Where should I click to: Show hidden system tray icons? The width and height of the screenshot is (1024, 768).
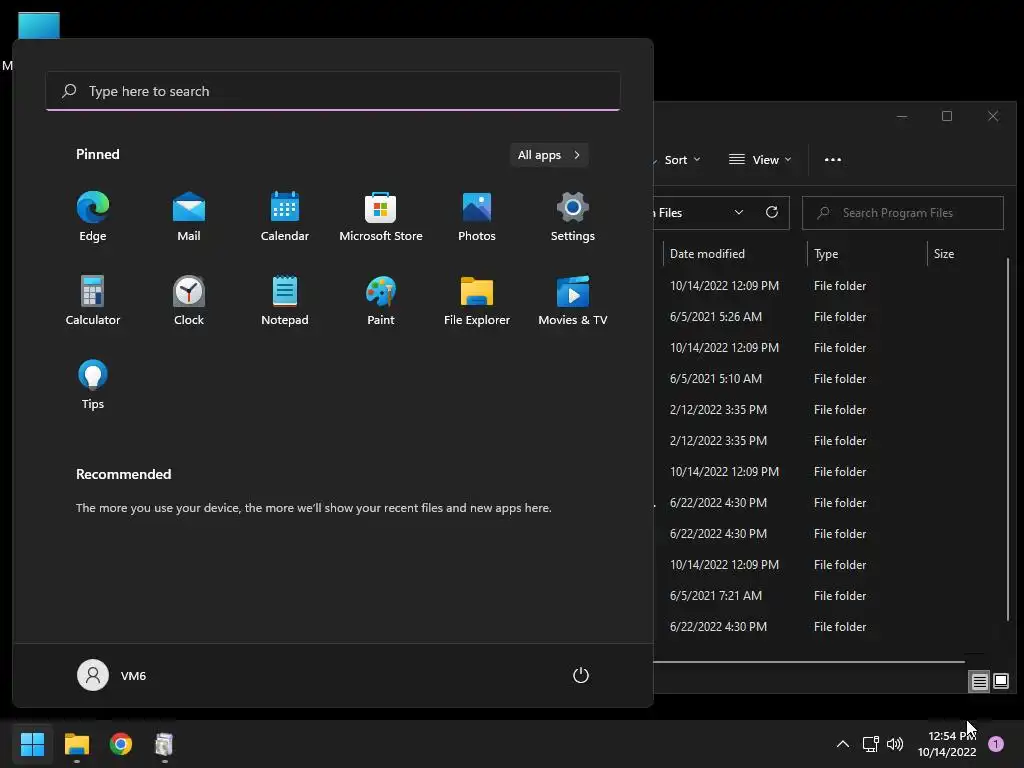(843, 744)
